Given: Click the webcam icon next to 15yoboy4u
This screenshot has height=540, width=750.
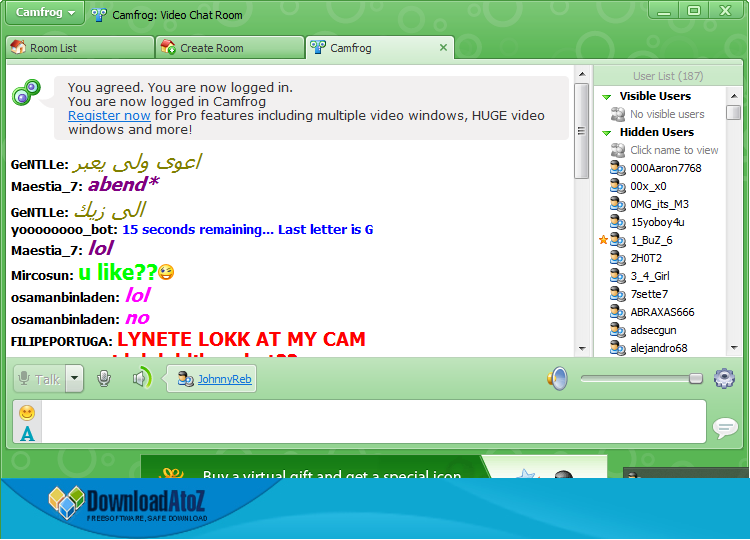Looking at the screenshot, I should 618,222.
